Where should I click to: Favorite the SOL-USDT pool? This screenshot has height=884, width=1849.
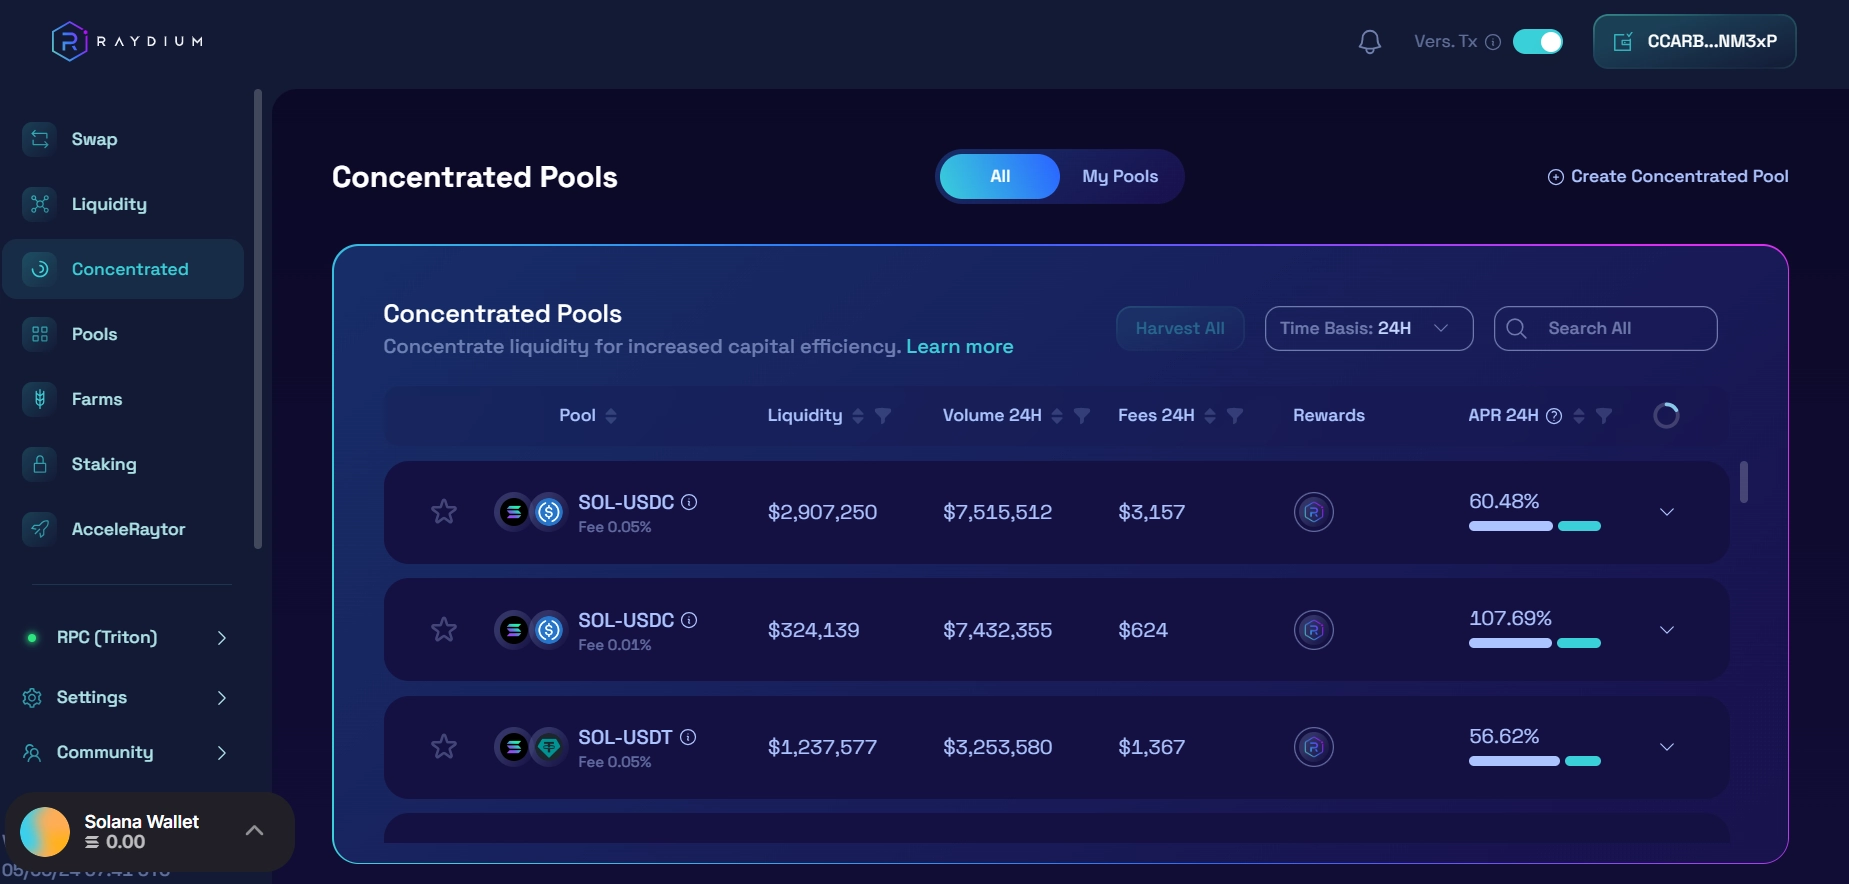coord(444,747)
